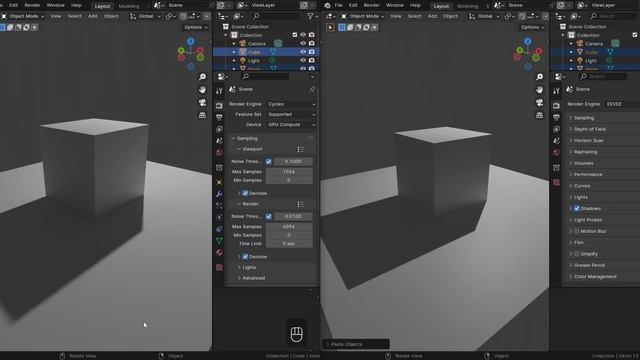Toggle Viewport Denoise checkbox
640x360 pixels.
coord(245,193)
